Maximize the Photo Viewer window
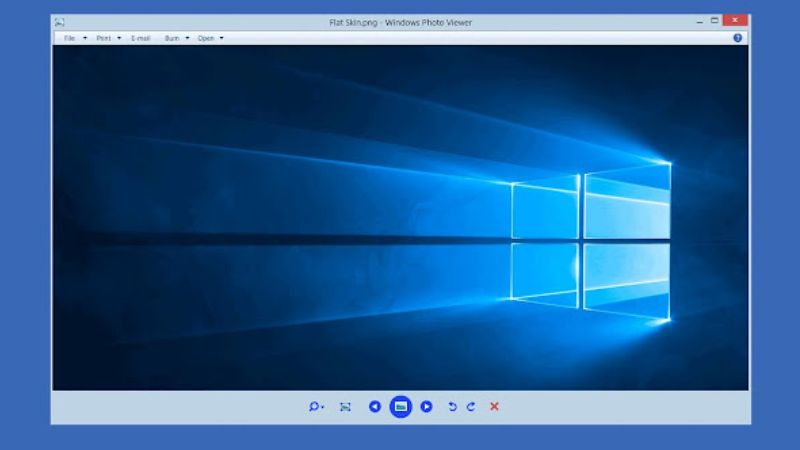The image size is (800, 450). click(x=715, y=21)
